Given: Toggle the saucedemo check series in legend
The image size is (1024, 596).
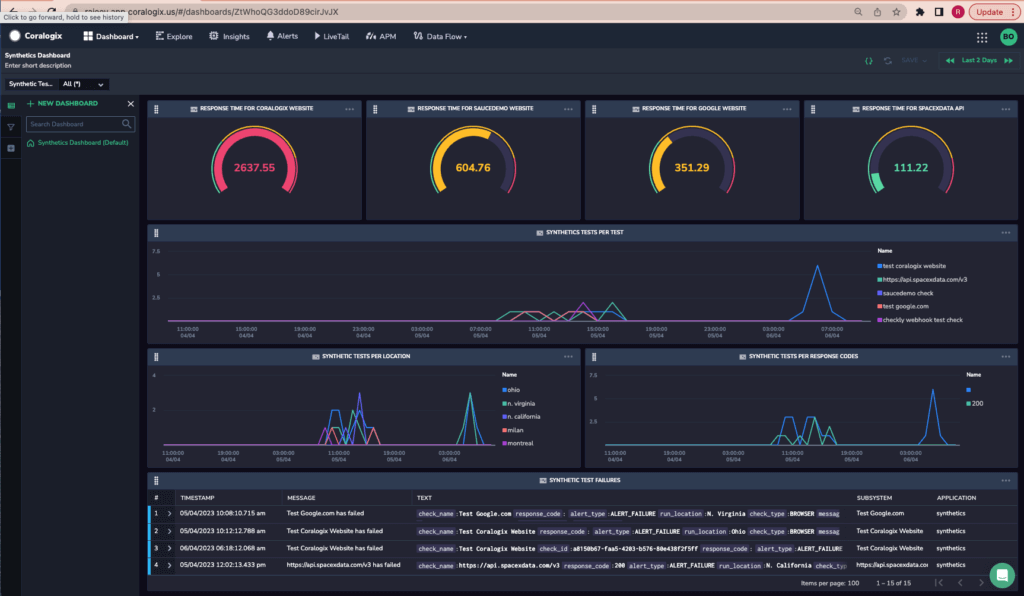Looking at the screenshot, I should pyautogui.click(x=905, y=293).
